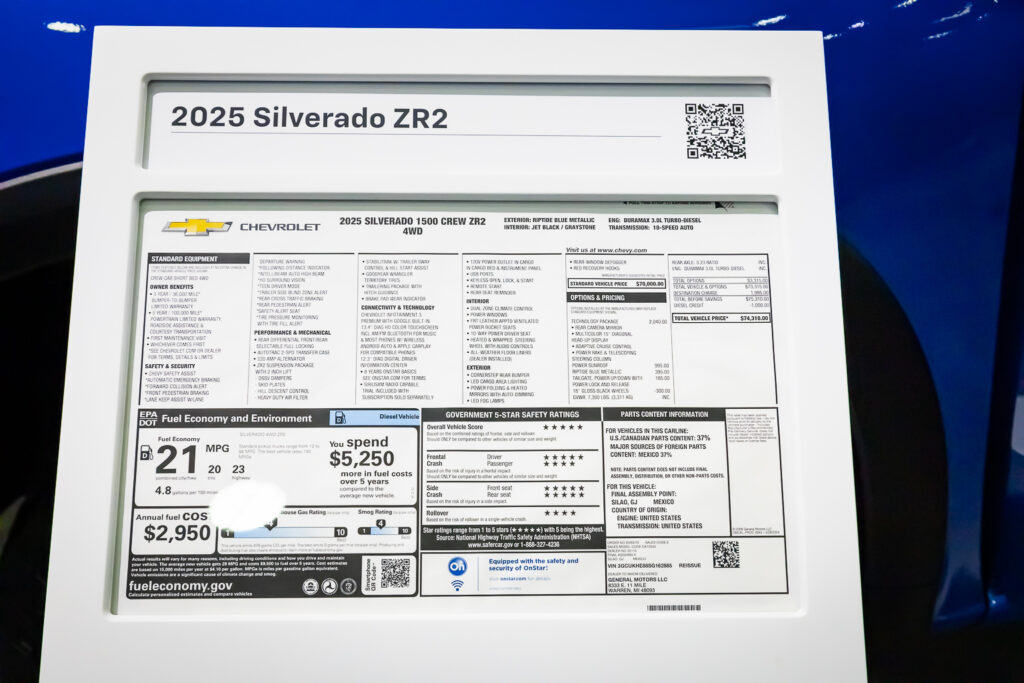Click the VIN number line
This screenshot has width=1024, height=683.
(x=639, y=565)
